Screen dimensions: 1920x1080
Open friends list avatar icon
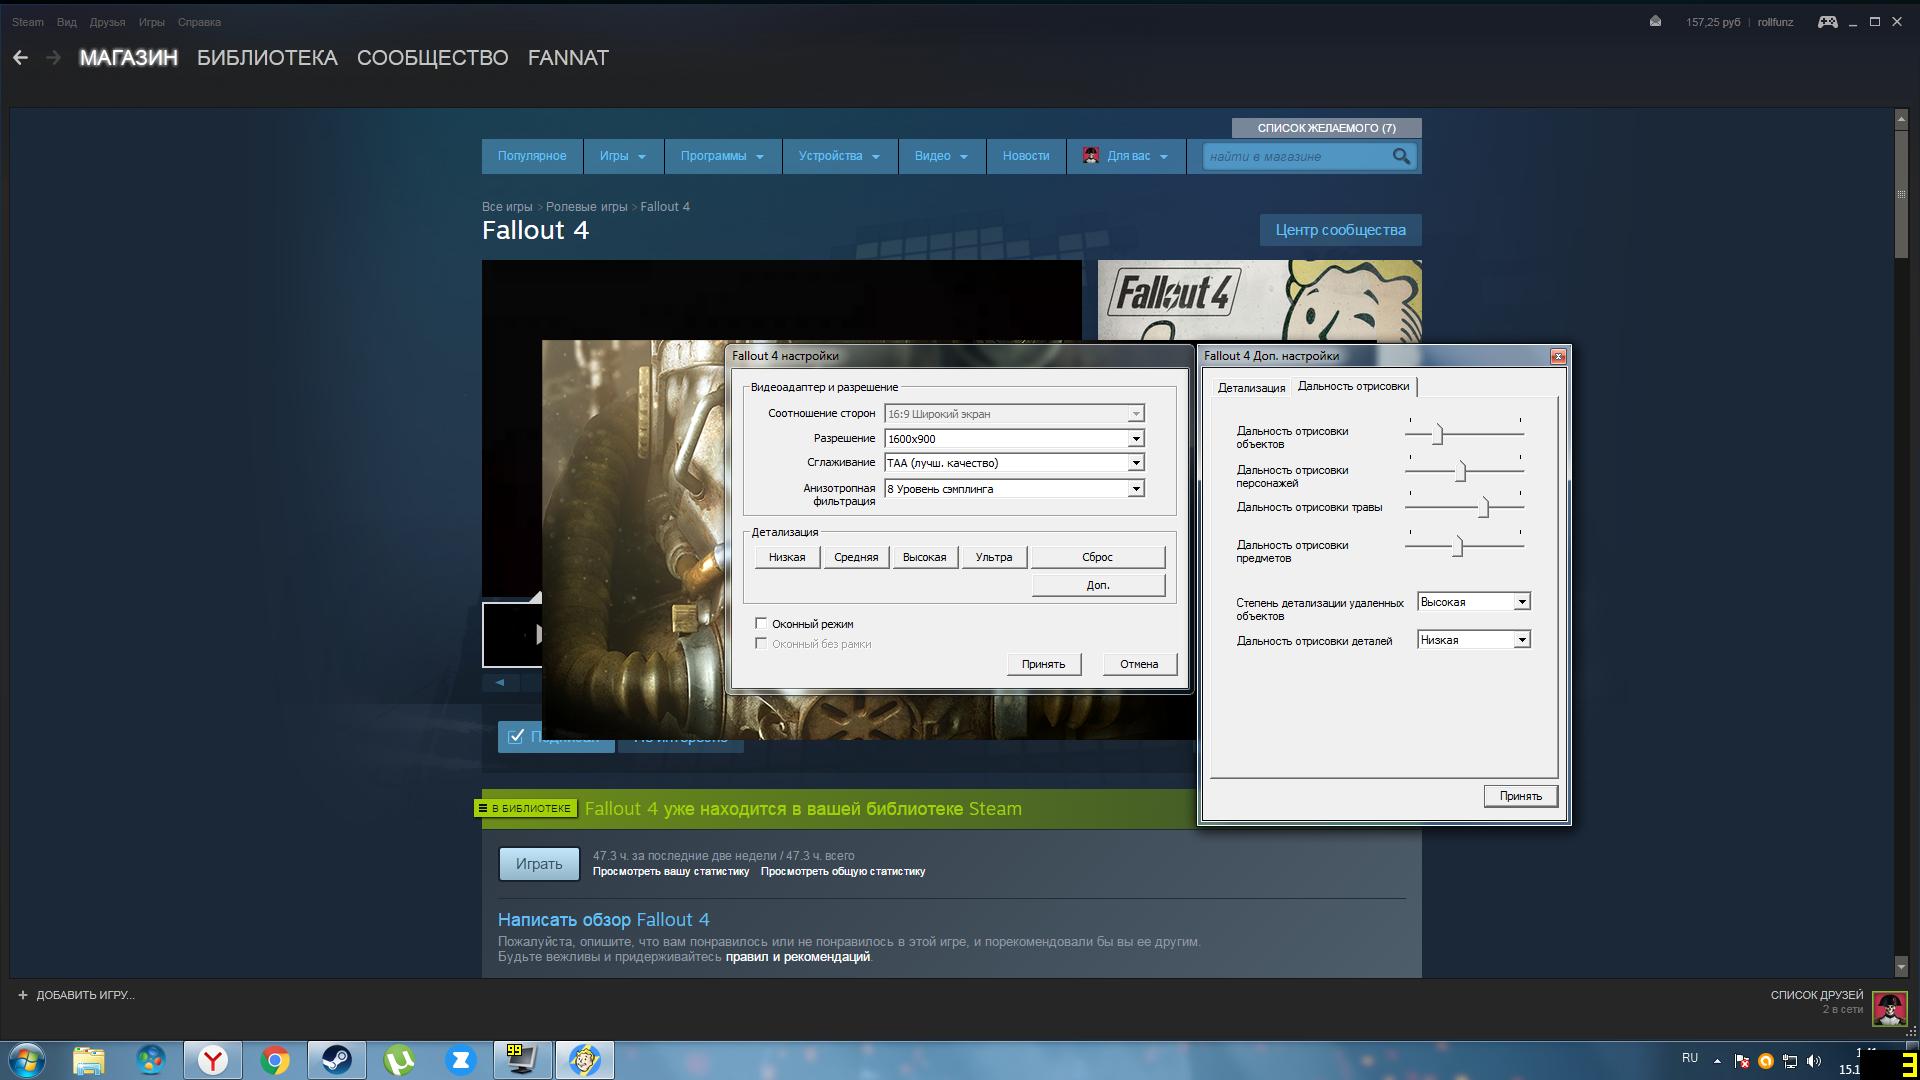[1889, 1009]
